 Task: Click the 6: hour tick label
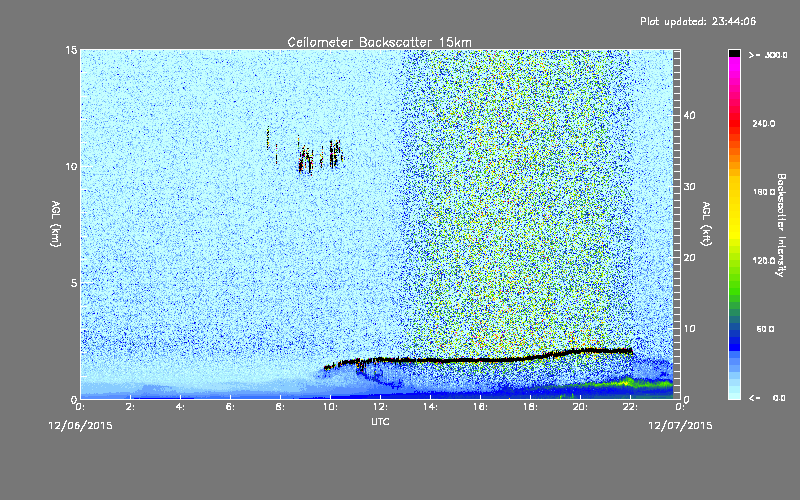[230, 407]
